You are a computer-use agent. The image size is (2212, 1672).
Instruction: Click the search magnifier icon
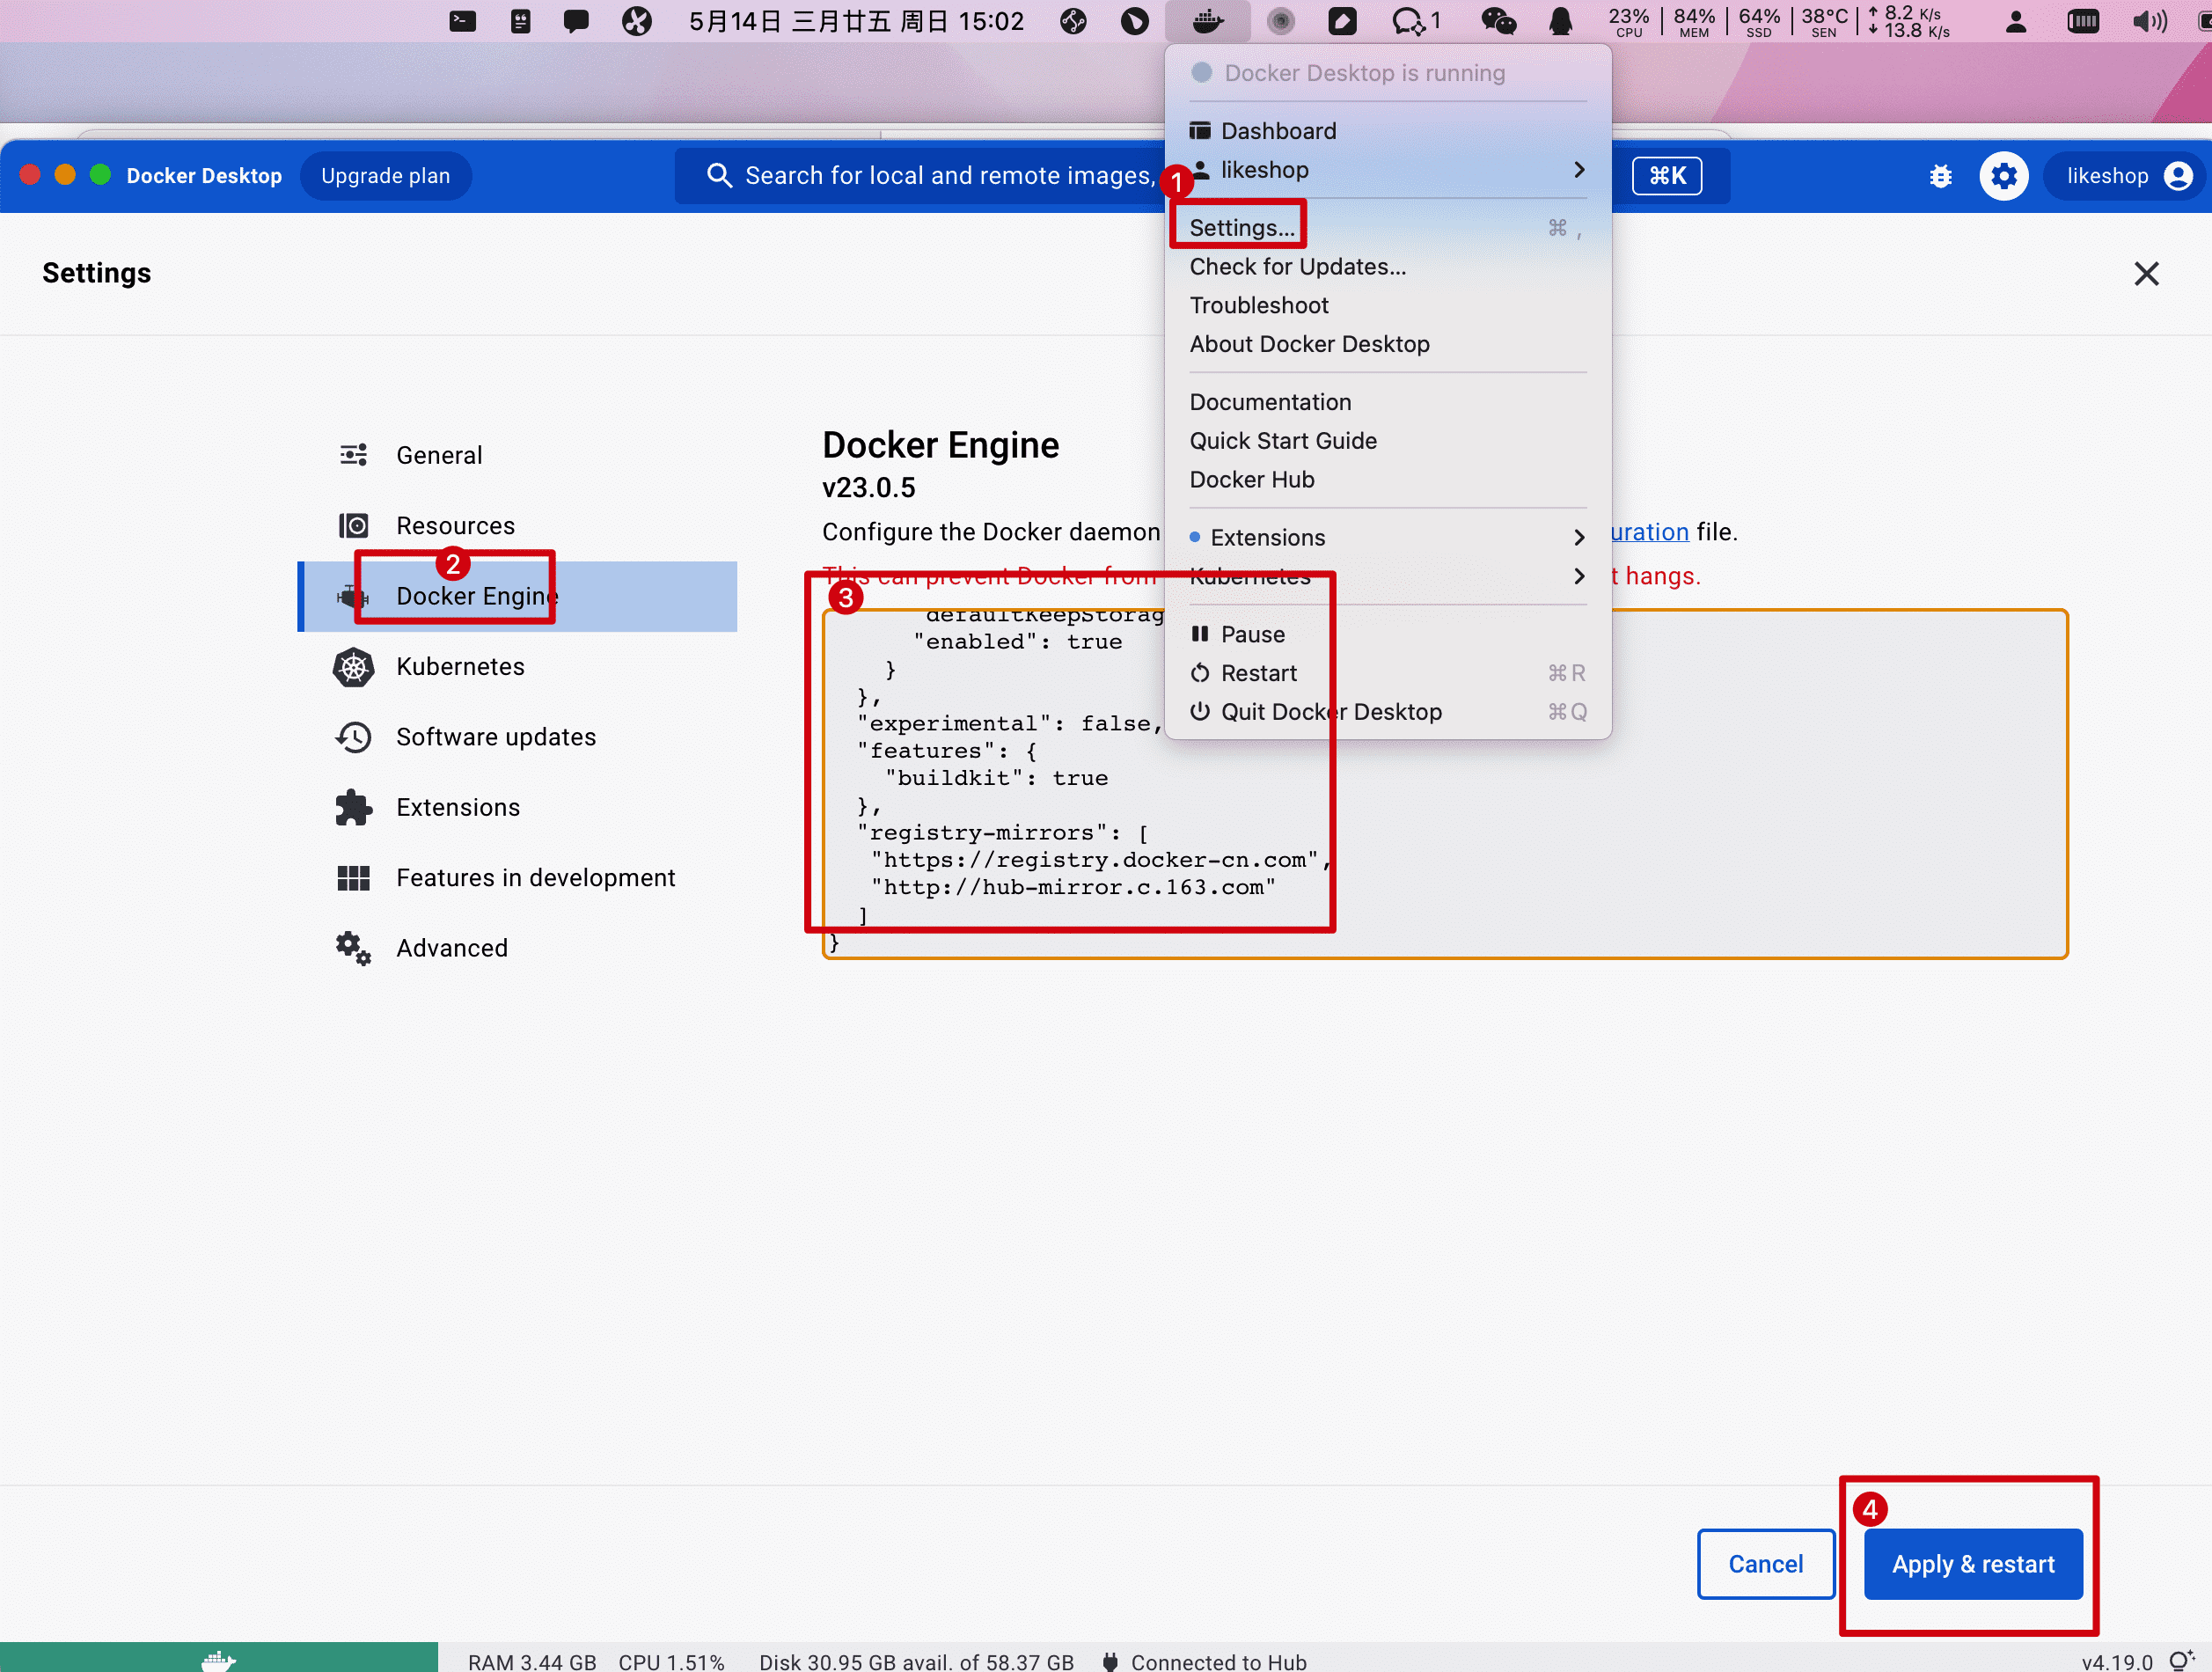pyautogui.click(x=719, y=176)
